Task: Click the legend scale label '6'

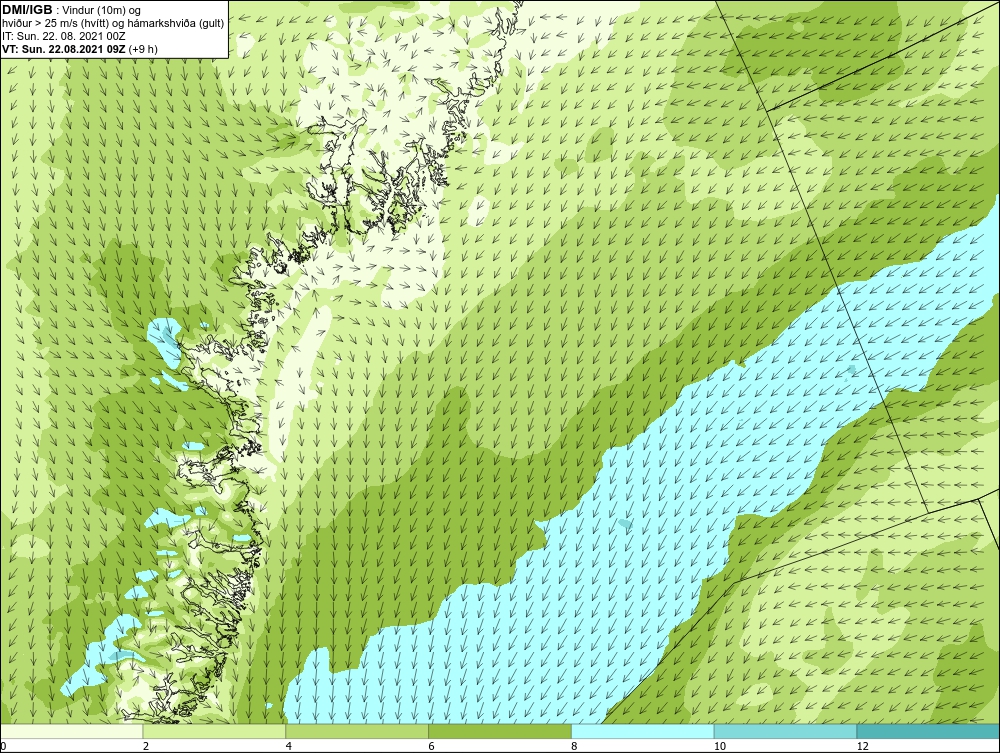Action: point(431,746)
